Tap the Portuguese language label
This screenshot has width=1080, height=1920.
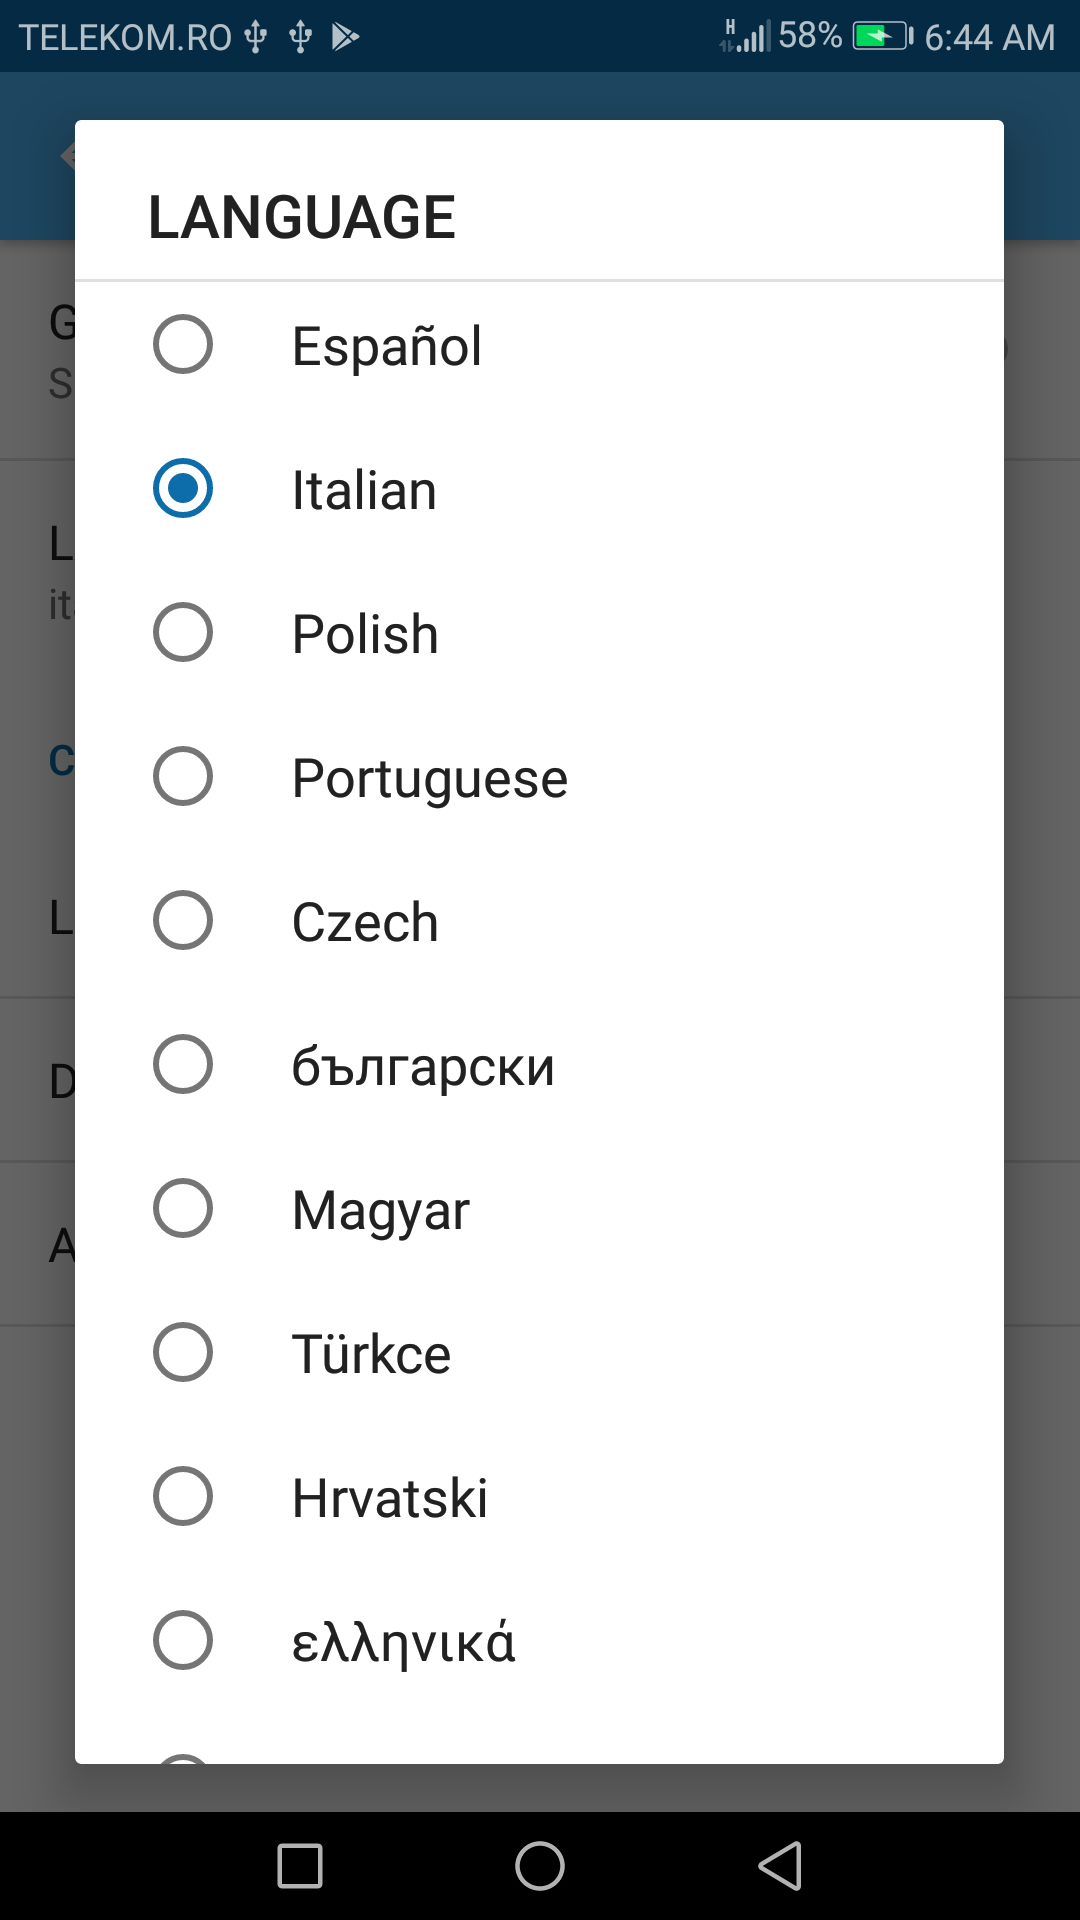coord(430,778)
